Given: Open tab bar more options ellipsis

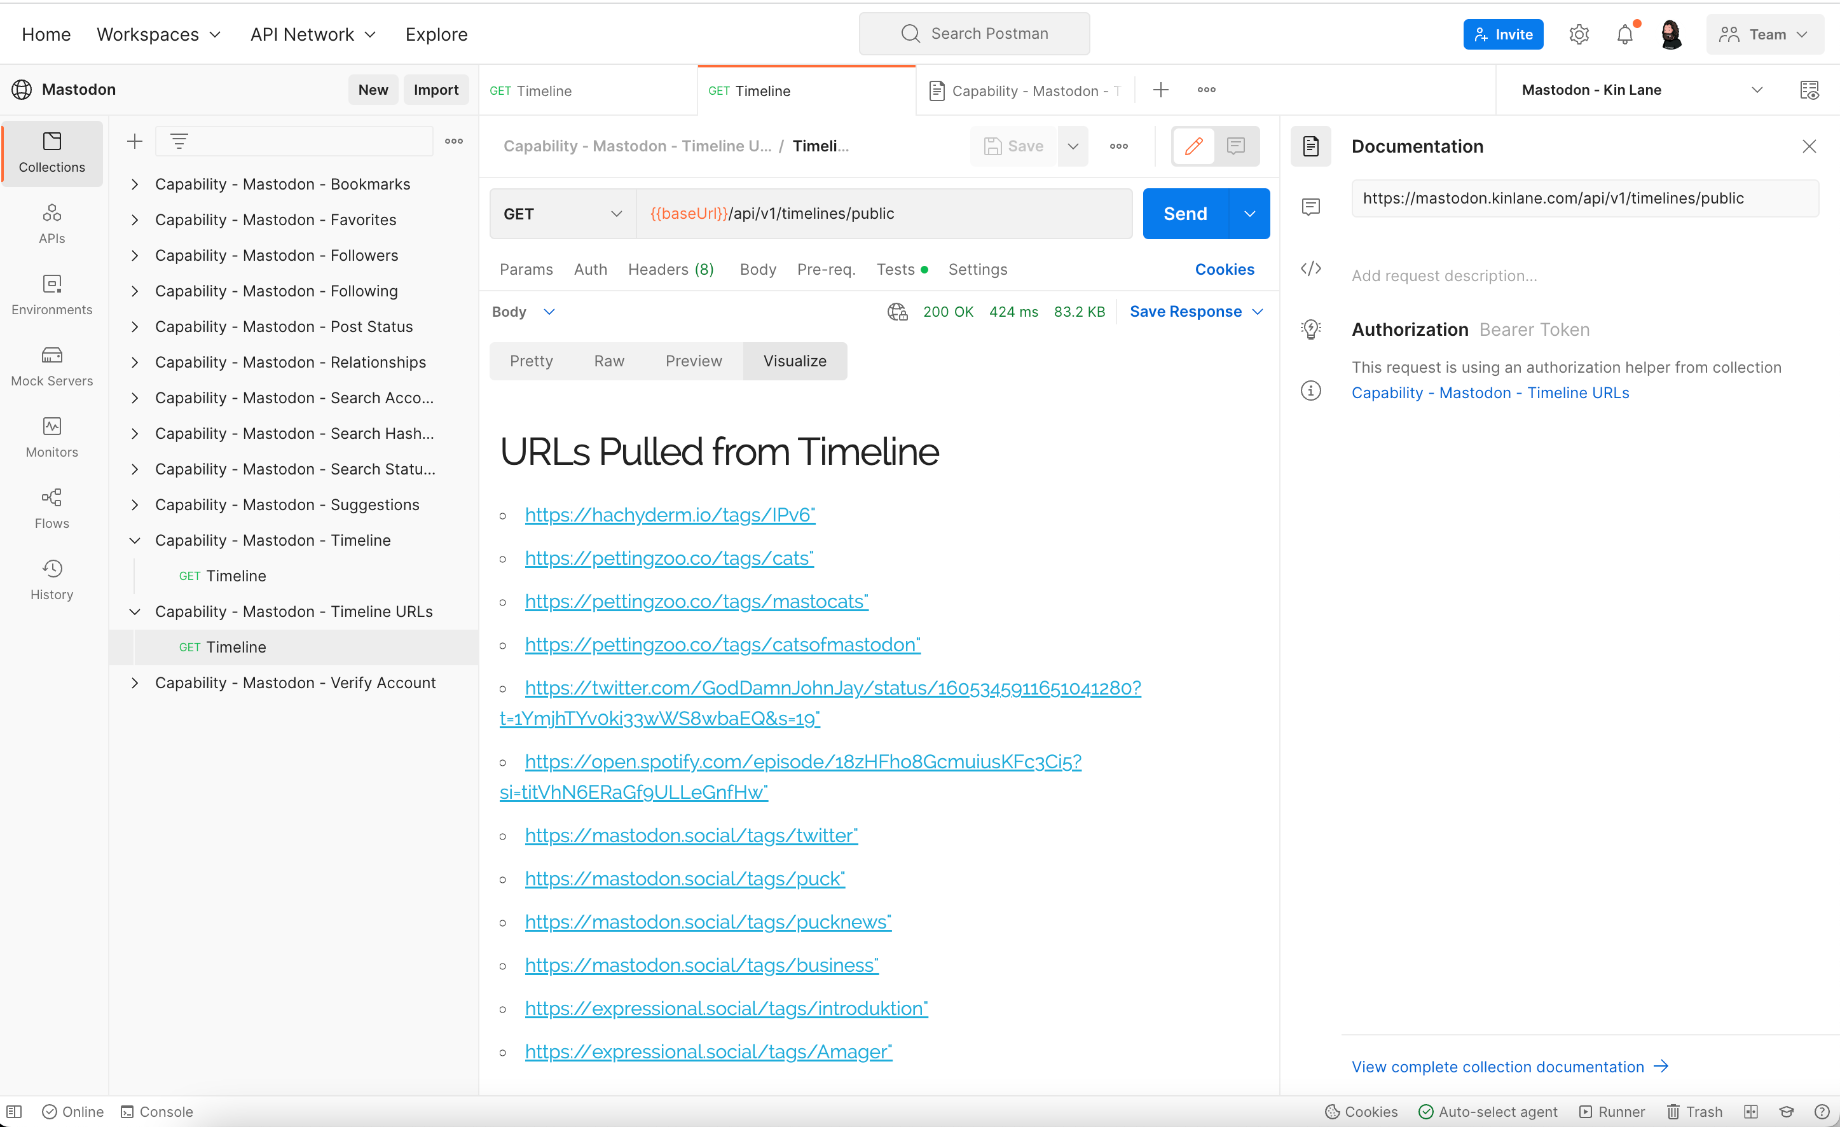Looking at the screenshot, I should click(1207, 90).
